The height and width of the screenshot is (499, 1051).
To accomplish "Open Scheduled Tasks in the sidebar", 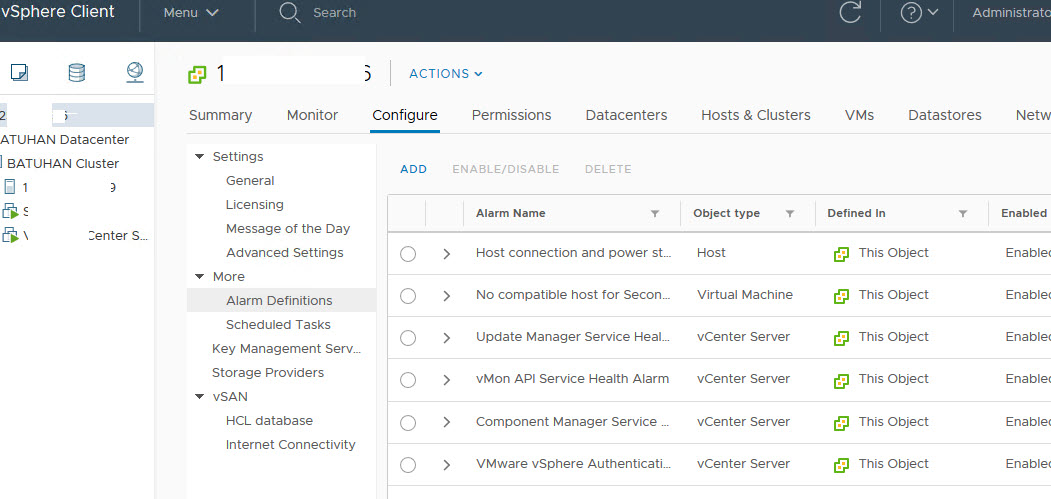I will click(x=278, y=325).
